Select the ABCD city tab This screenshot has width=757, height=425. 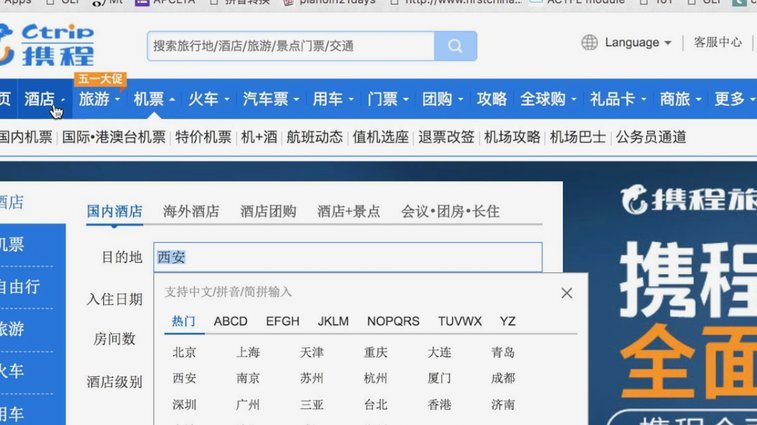coord(231,321)
